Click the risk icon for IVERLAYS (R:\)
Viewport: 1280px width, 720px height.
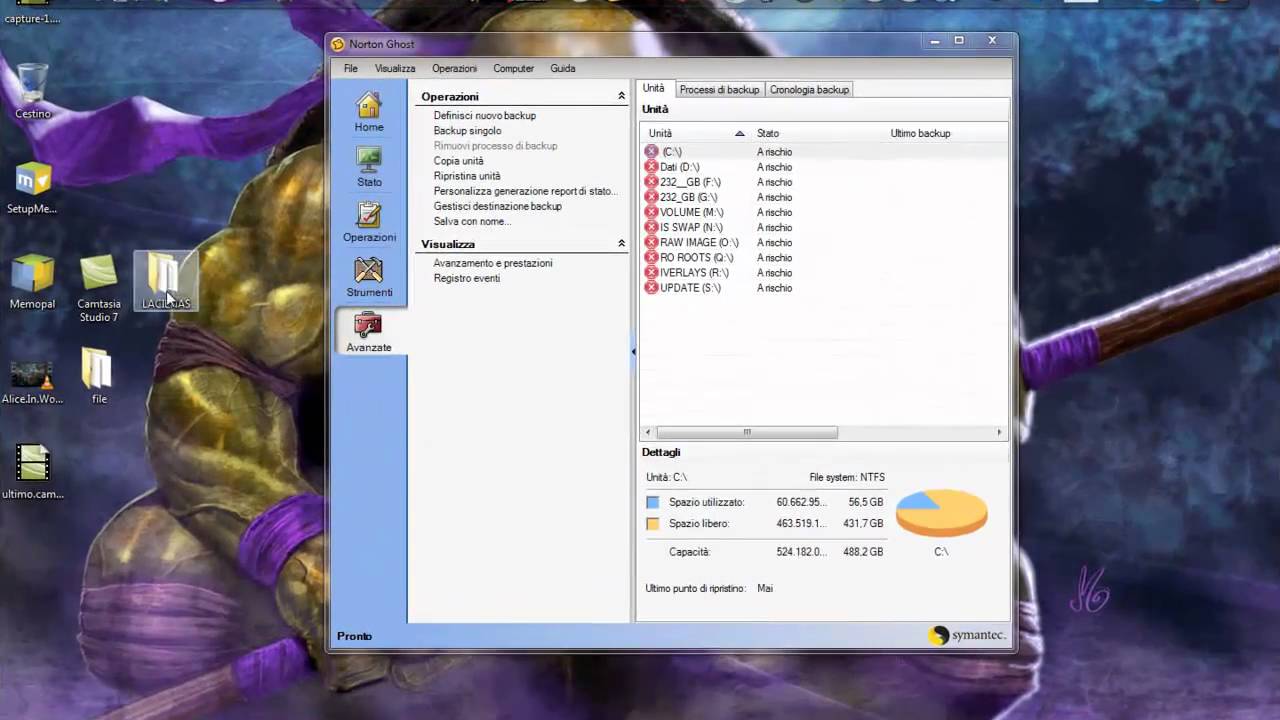point(652,272)
